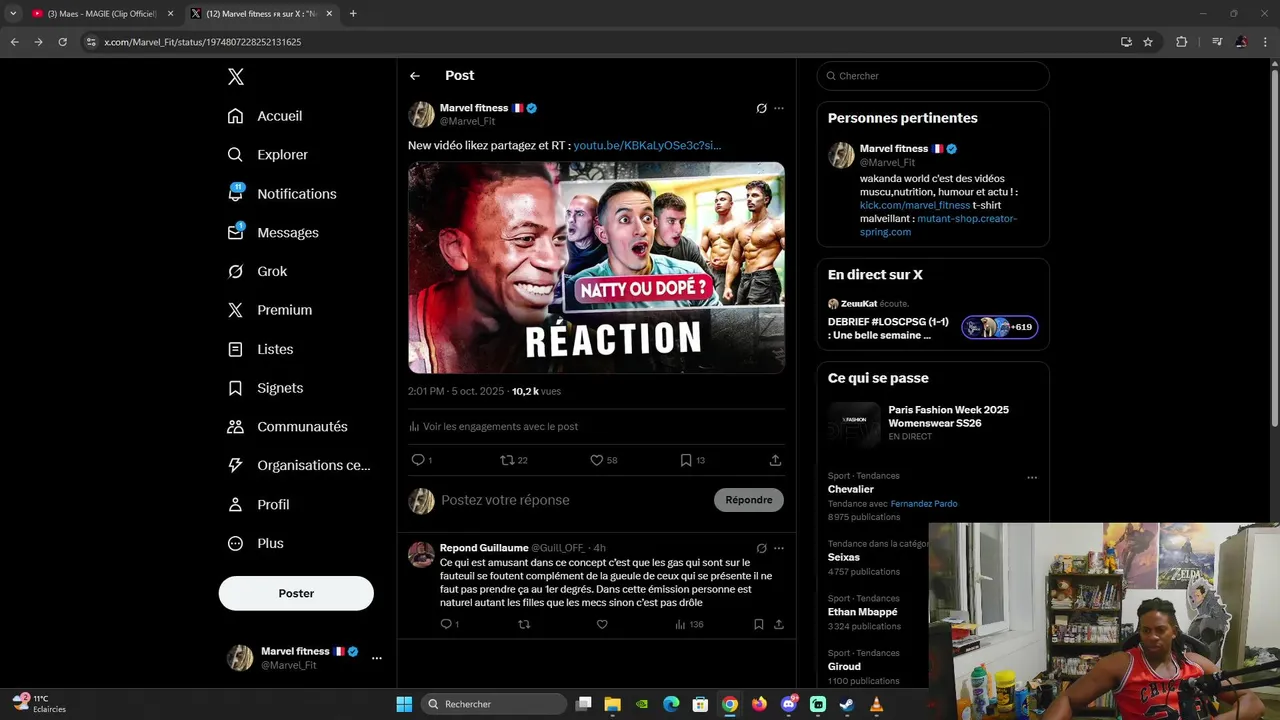Open Accueil from the sidebar
The height and width of the screenshot is (720, 1280).
point(265,116)
